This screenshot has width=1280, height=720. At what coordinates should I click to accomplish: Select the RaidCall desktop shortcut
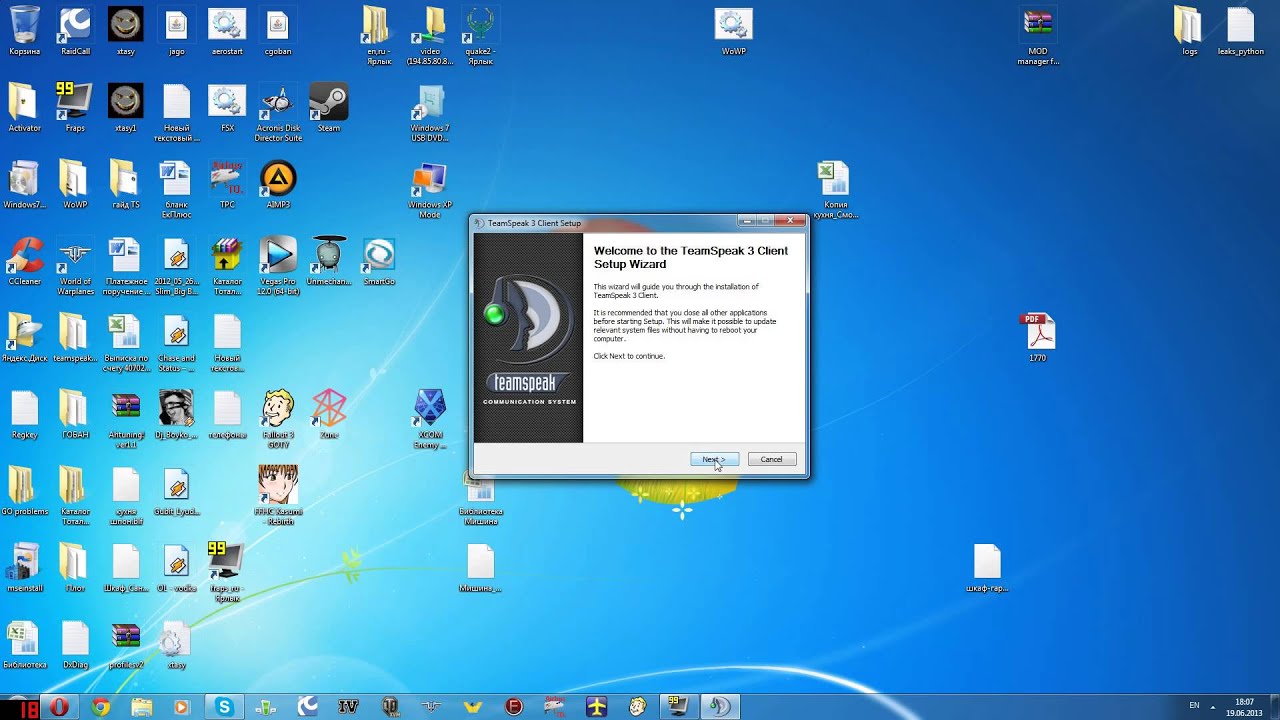75,31
